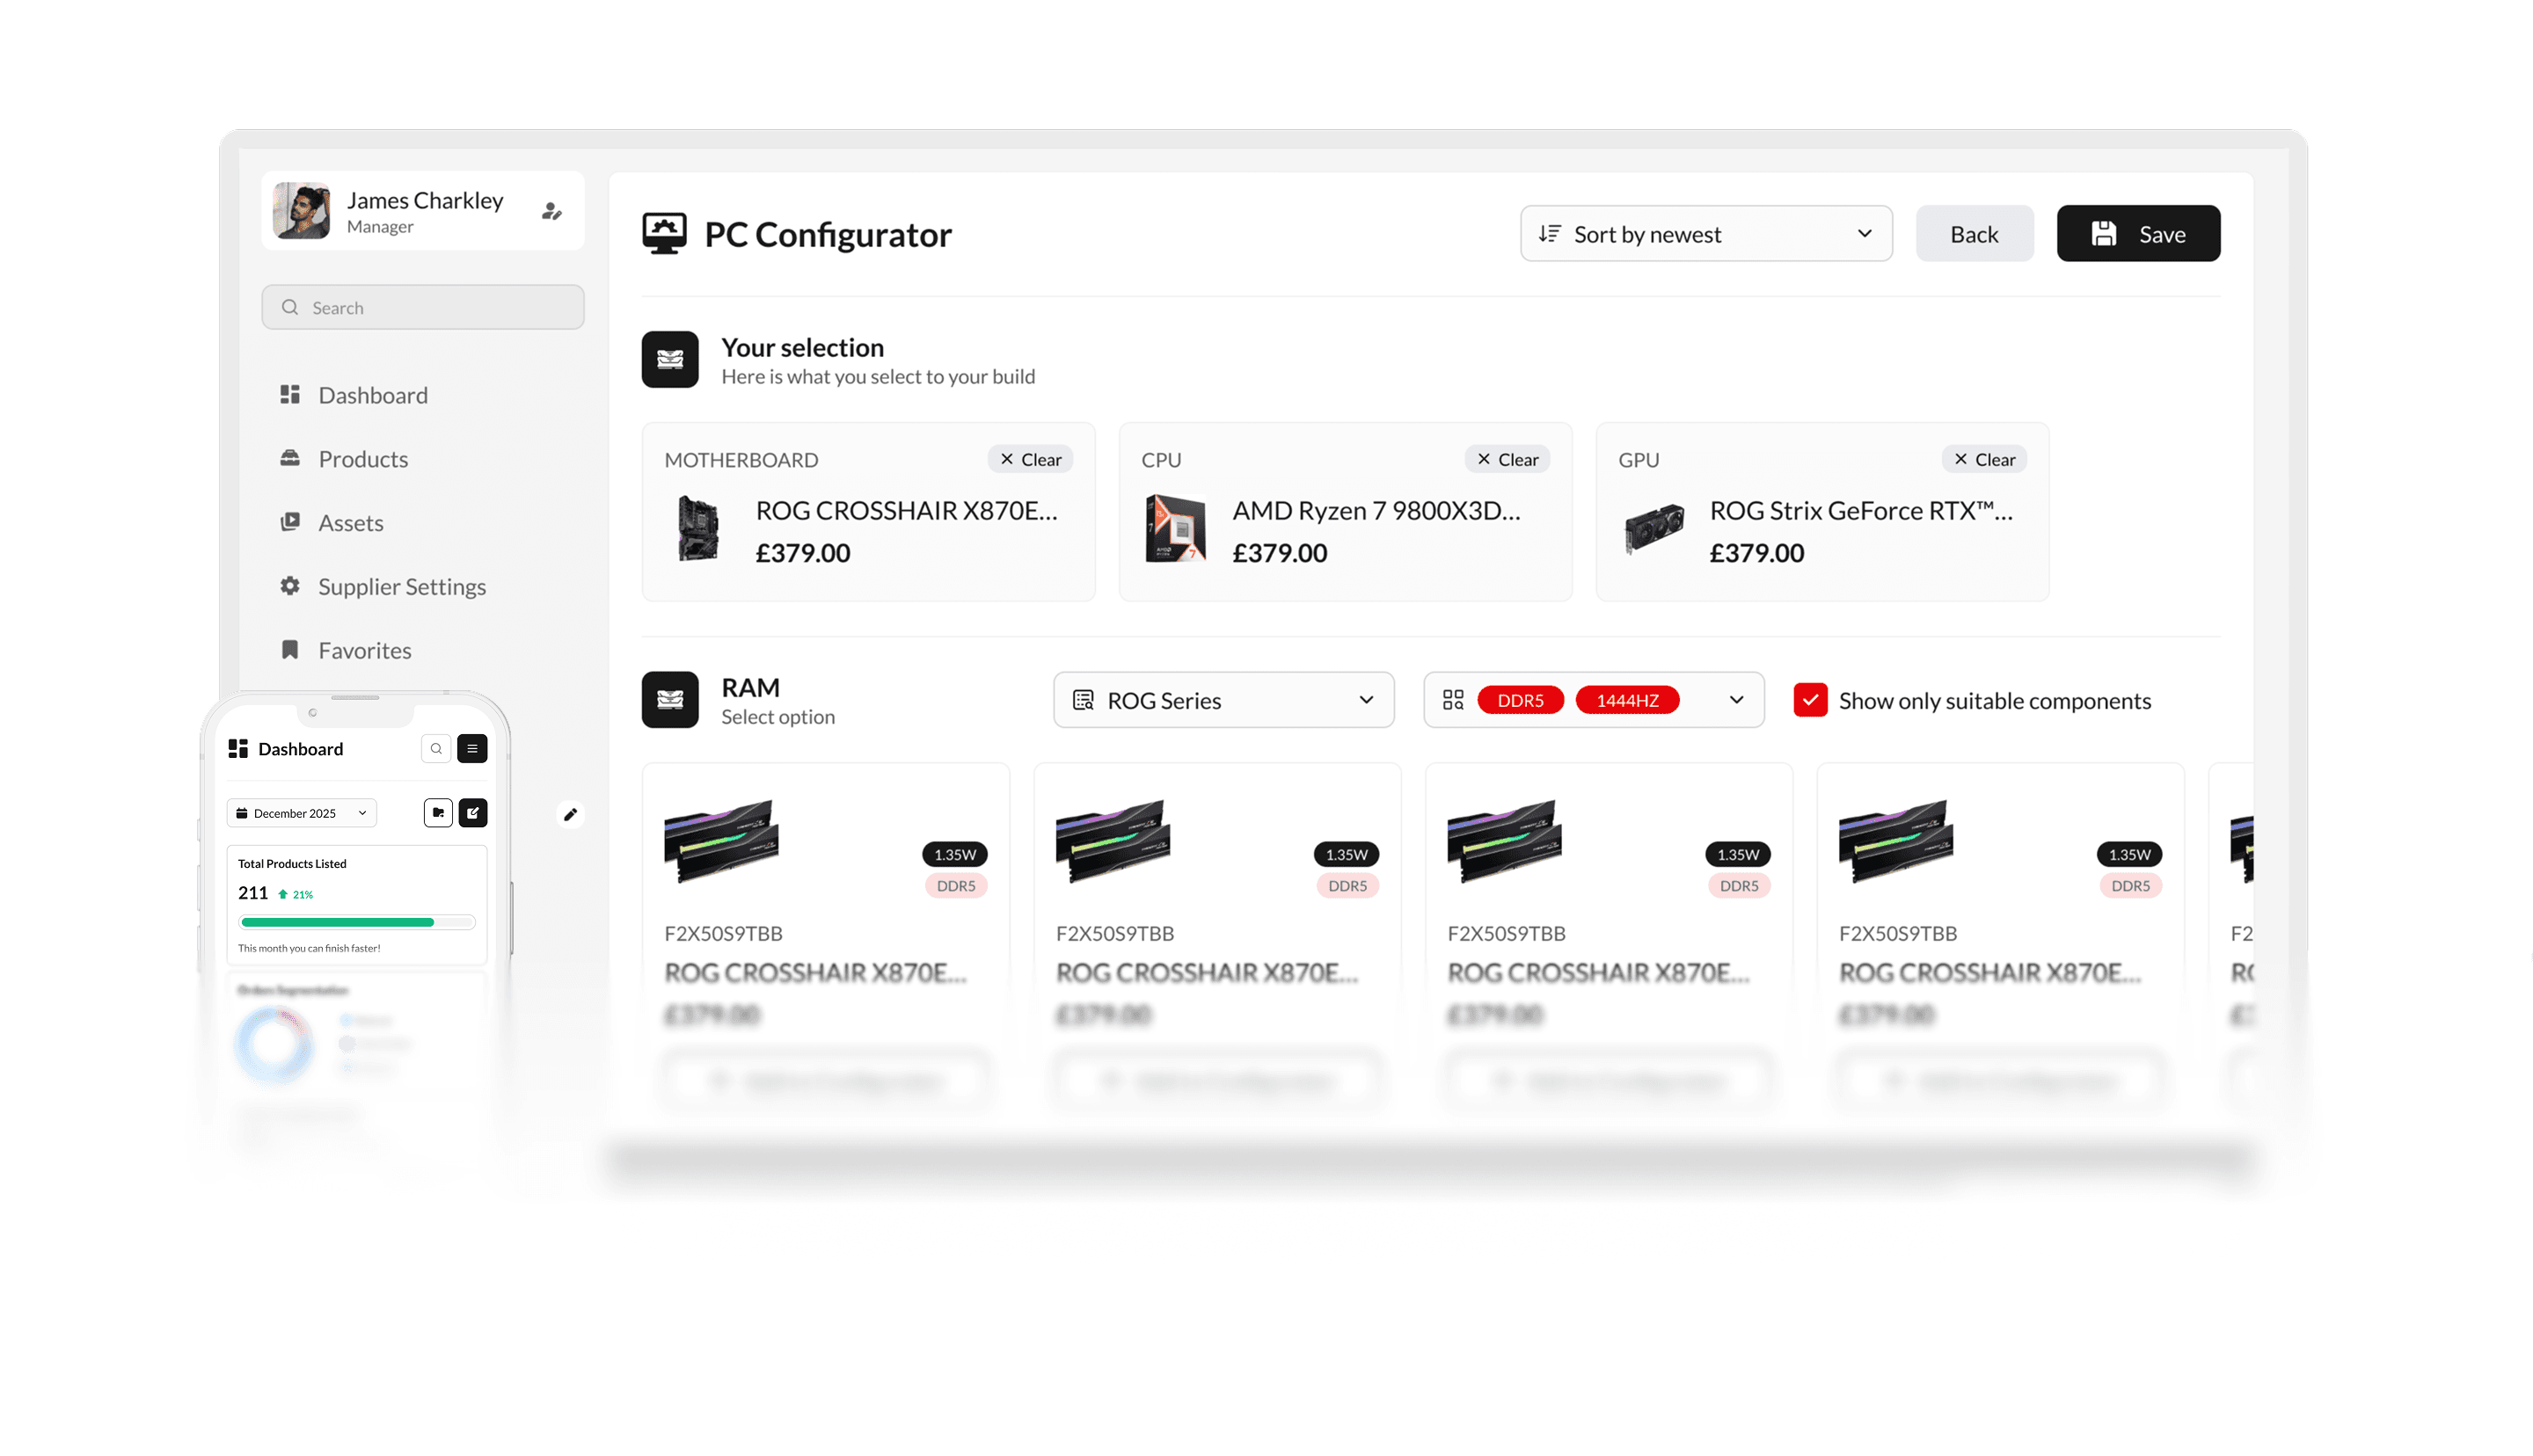Click F2X50S9TBB code on the third RAM card
The width and height of the screenshot is (2533, 1456).
[1506, 933]
